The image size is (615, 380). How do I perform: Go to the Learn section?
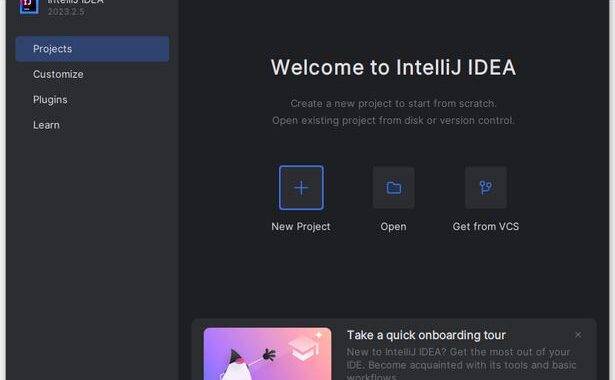(x=46, y=125)
